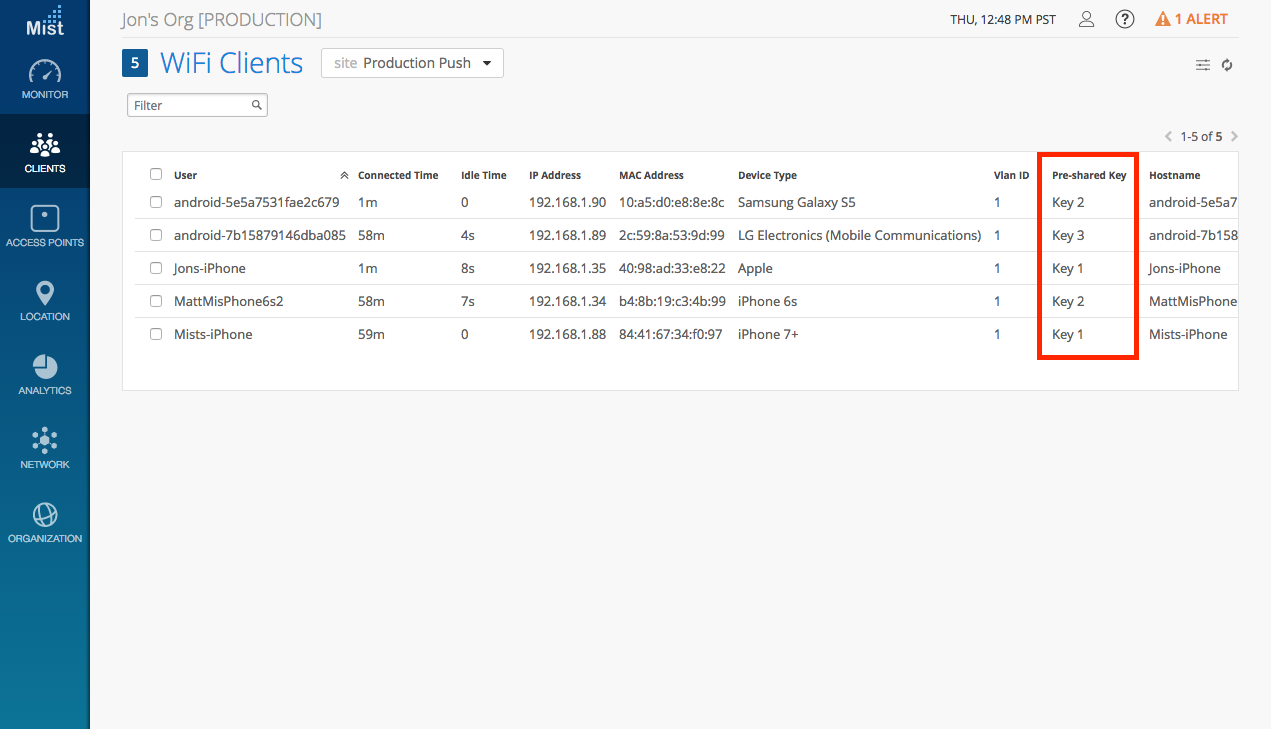Go to the next page of results
The image size is (1271, 729).
click(x=1234, y=136)
